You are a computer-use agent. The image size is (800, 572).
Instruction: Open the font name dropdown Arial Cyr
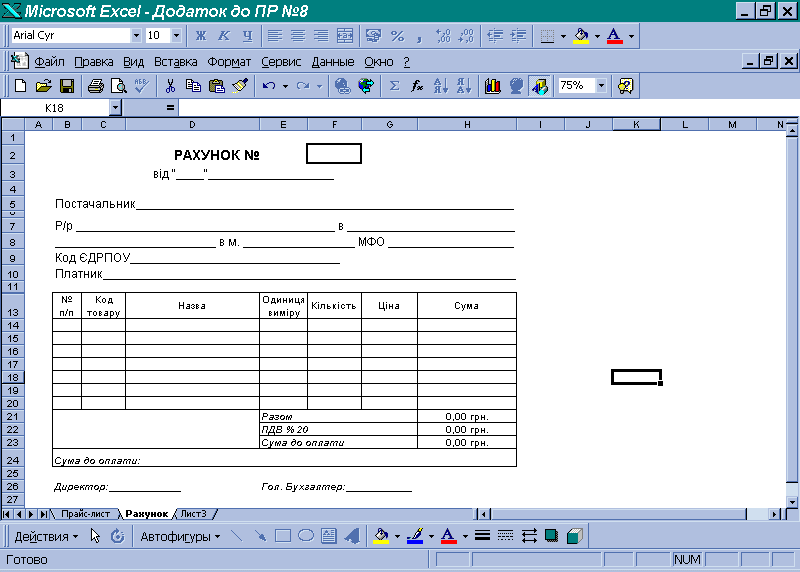click(136, 36)
